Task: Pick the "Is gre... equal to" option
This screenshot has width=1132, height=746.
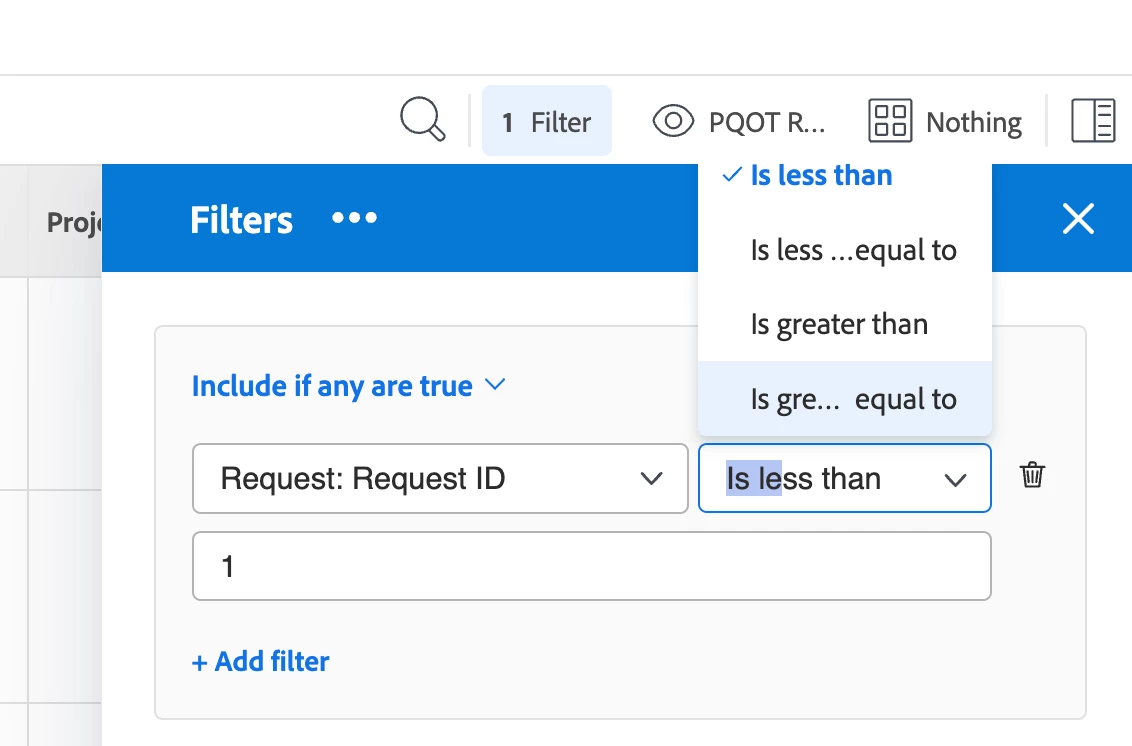Action: 853,399
